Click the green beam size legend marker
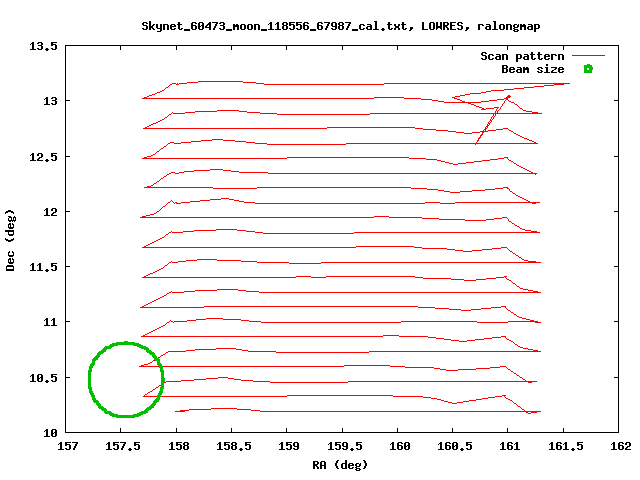This screenshot has height=480, width=640. [x=588, y=69]
